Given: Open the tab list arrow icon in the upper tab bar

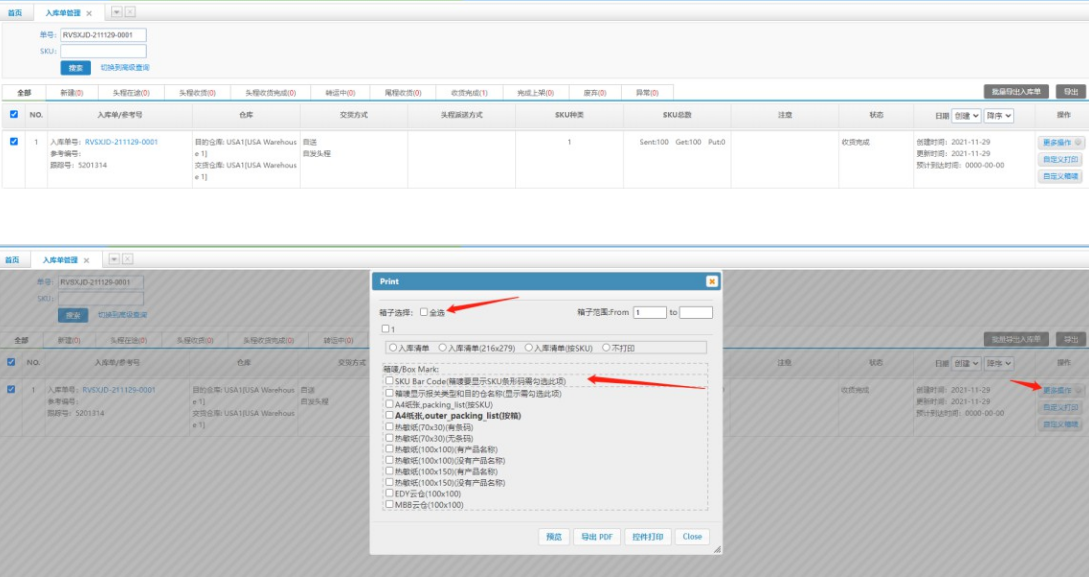Looking at the screenshot, I should coord(116,12).
